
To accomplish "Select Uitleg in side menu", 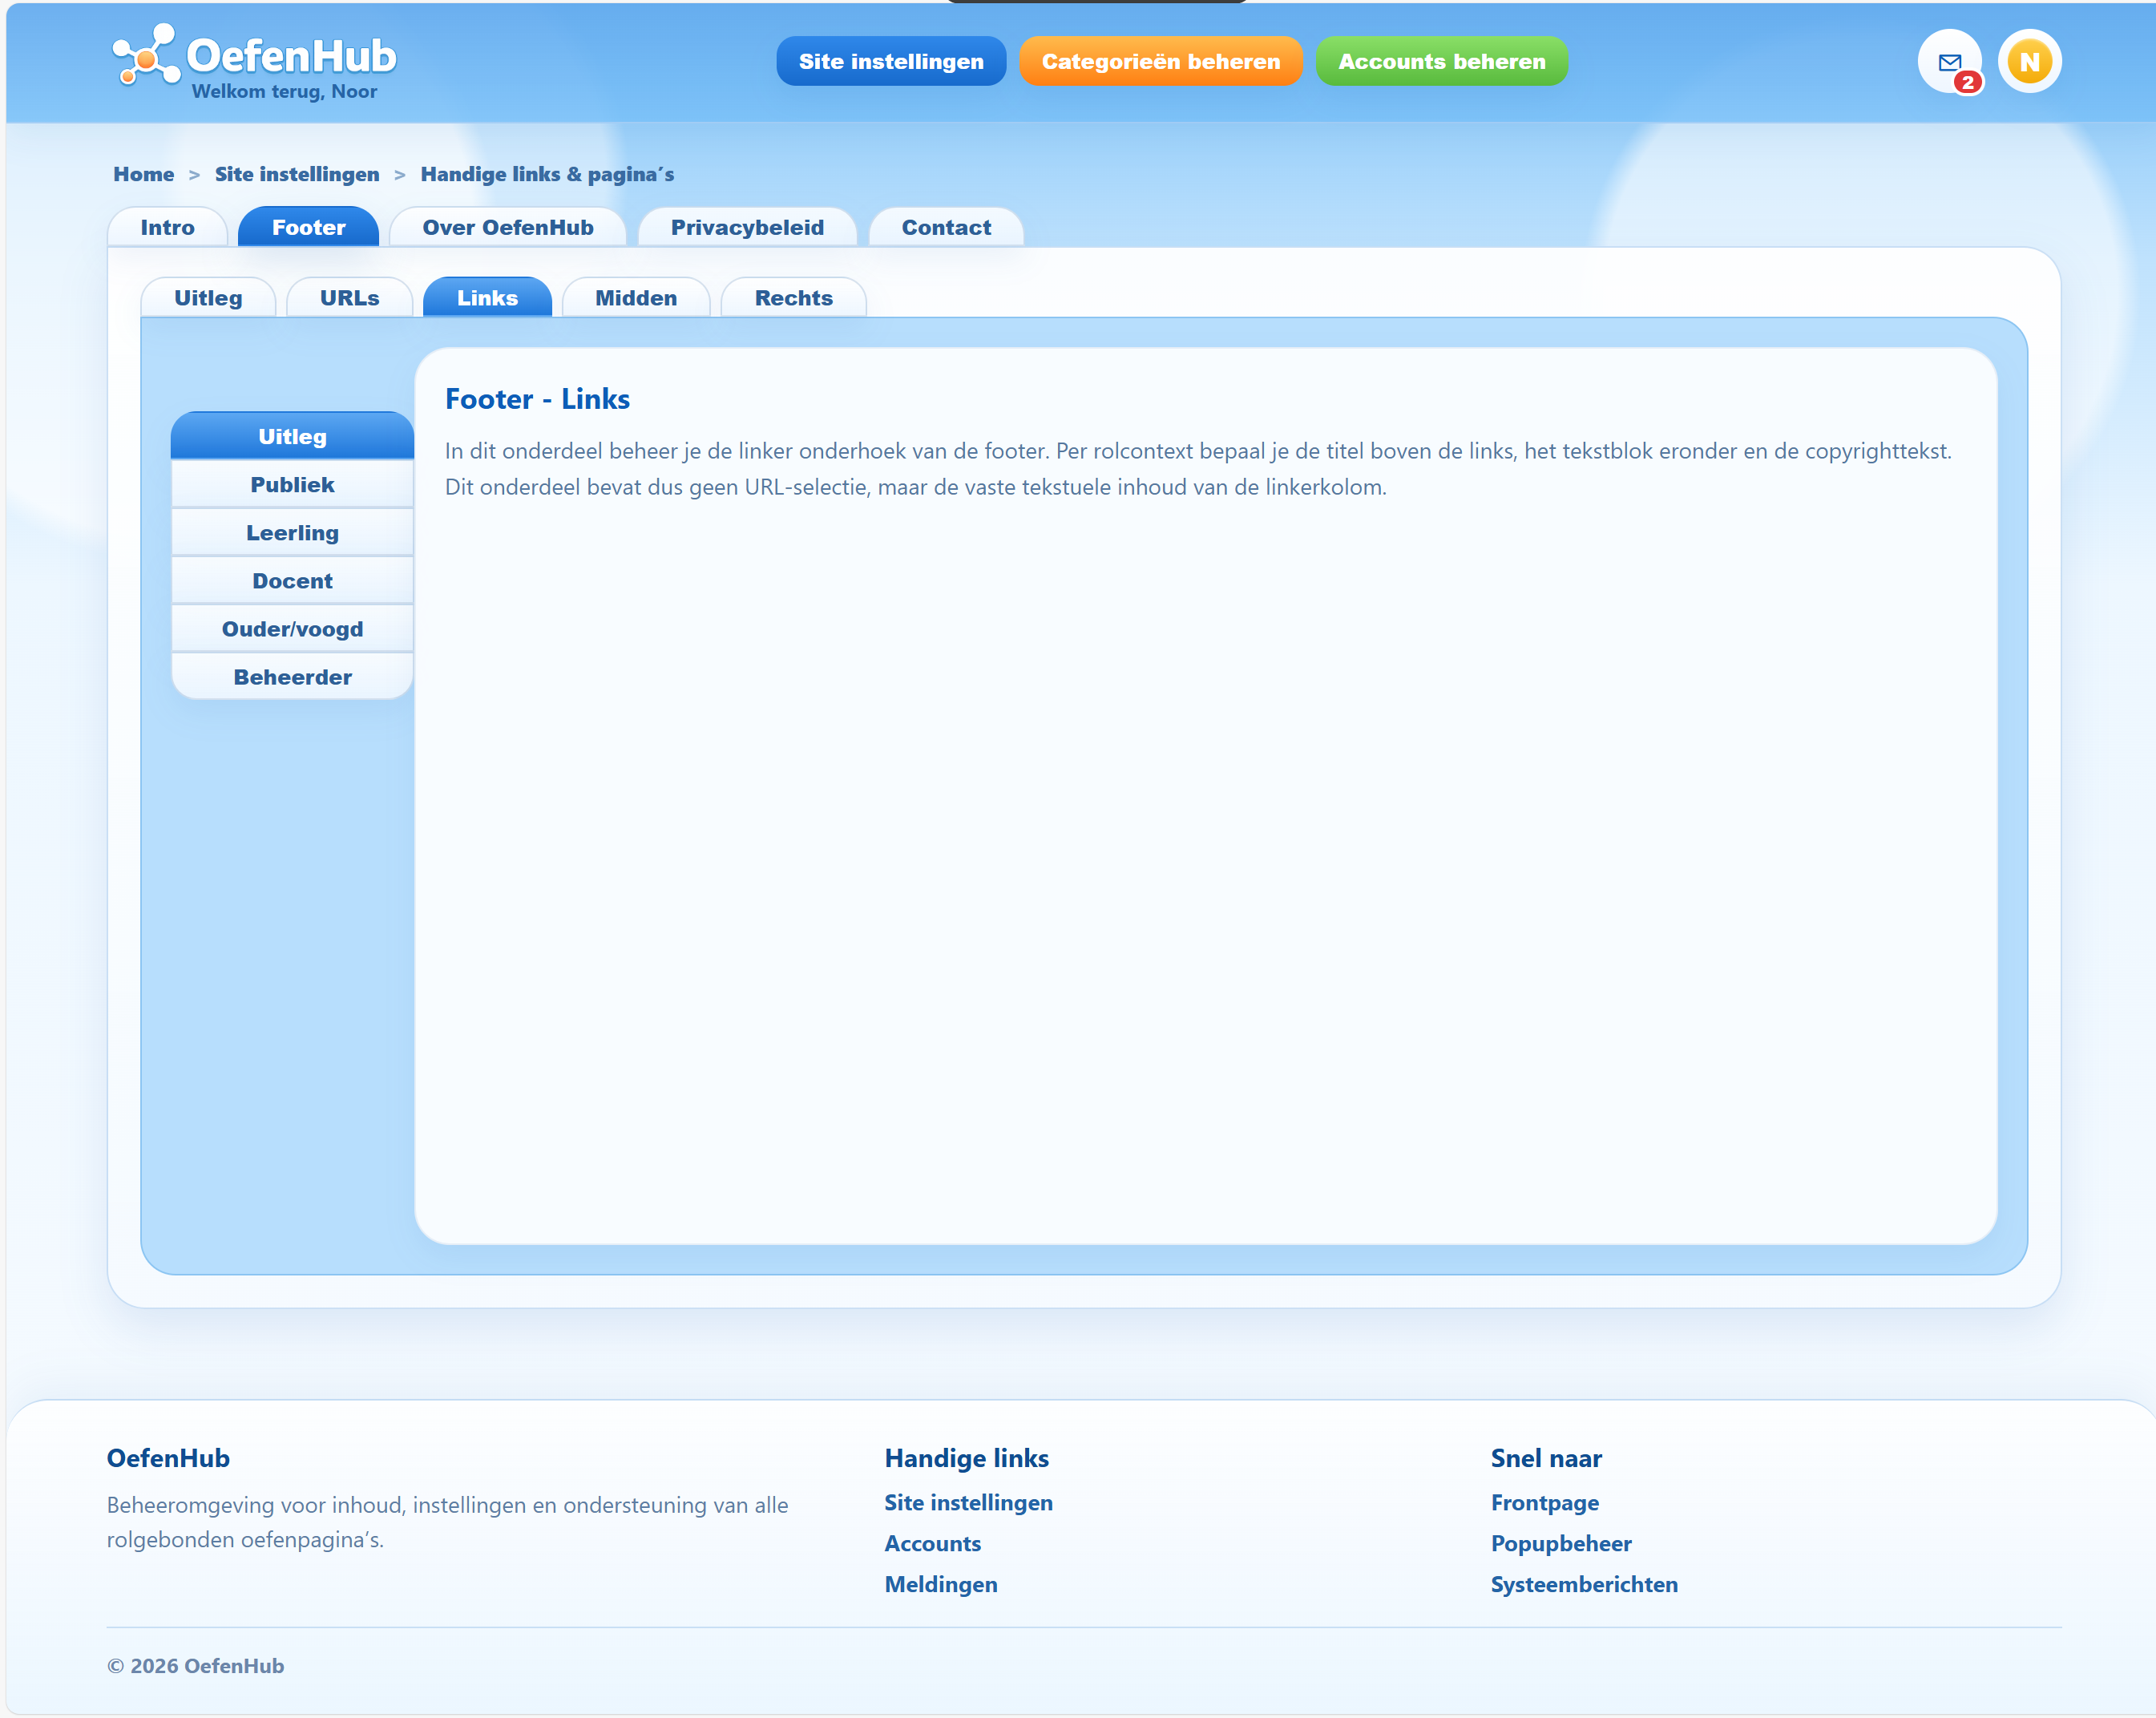I will [292, 436].
